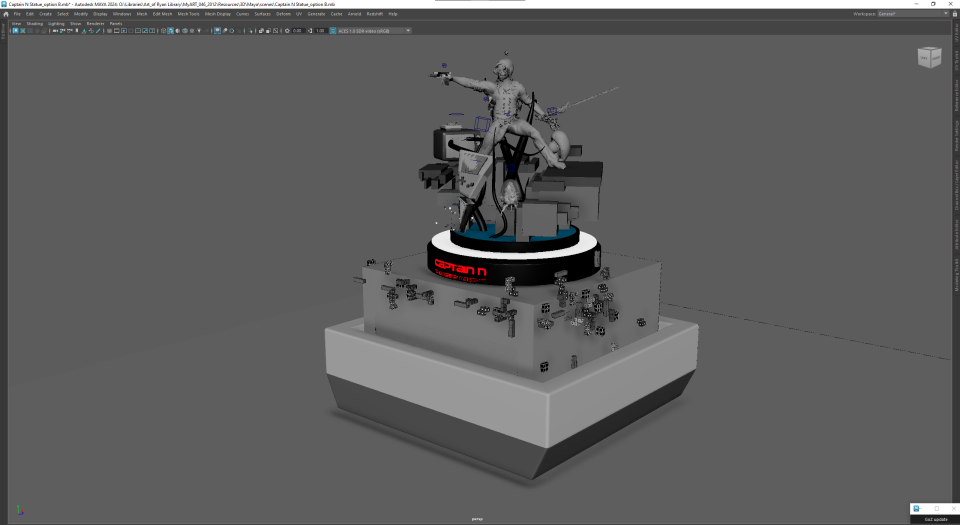Click the ViewCube in the viewport
The height and width of the screenshot is (525, 960).
929,57
